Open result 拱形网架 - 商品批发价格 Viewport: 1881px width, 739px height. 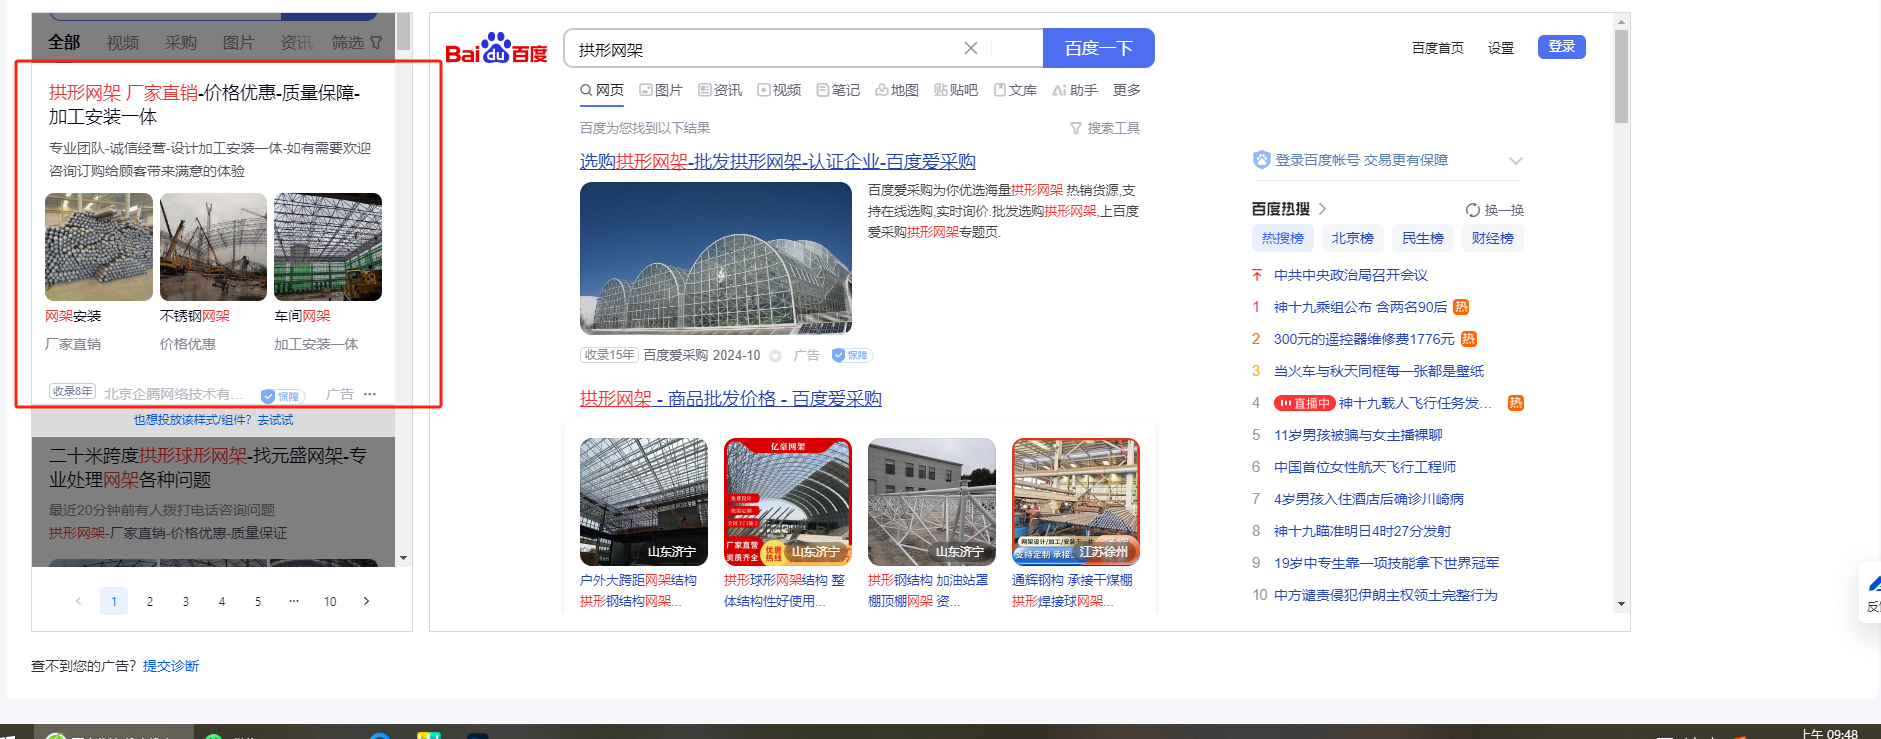click(x=731, y=398)
